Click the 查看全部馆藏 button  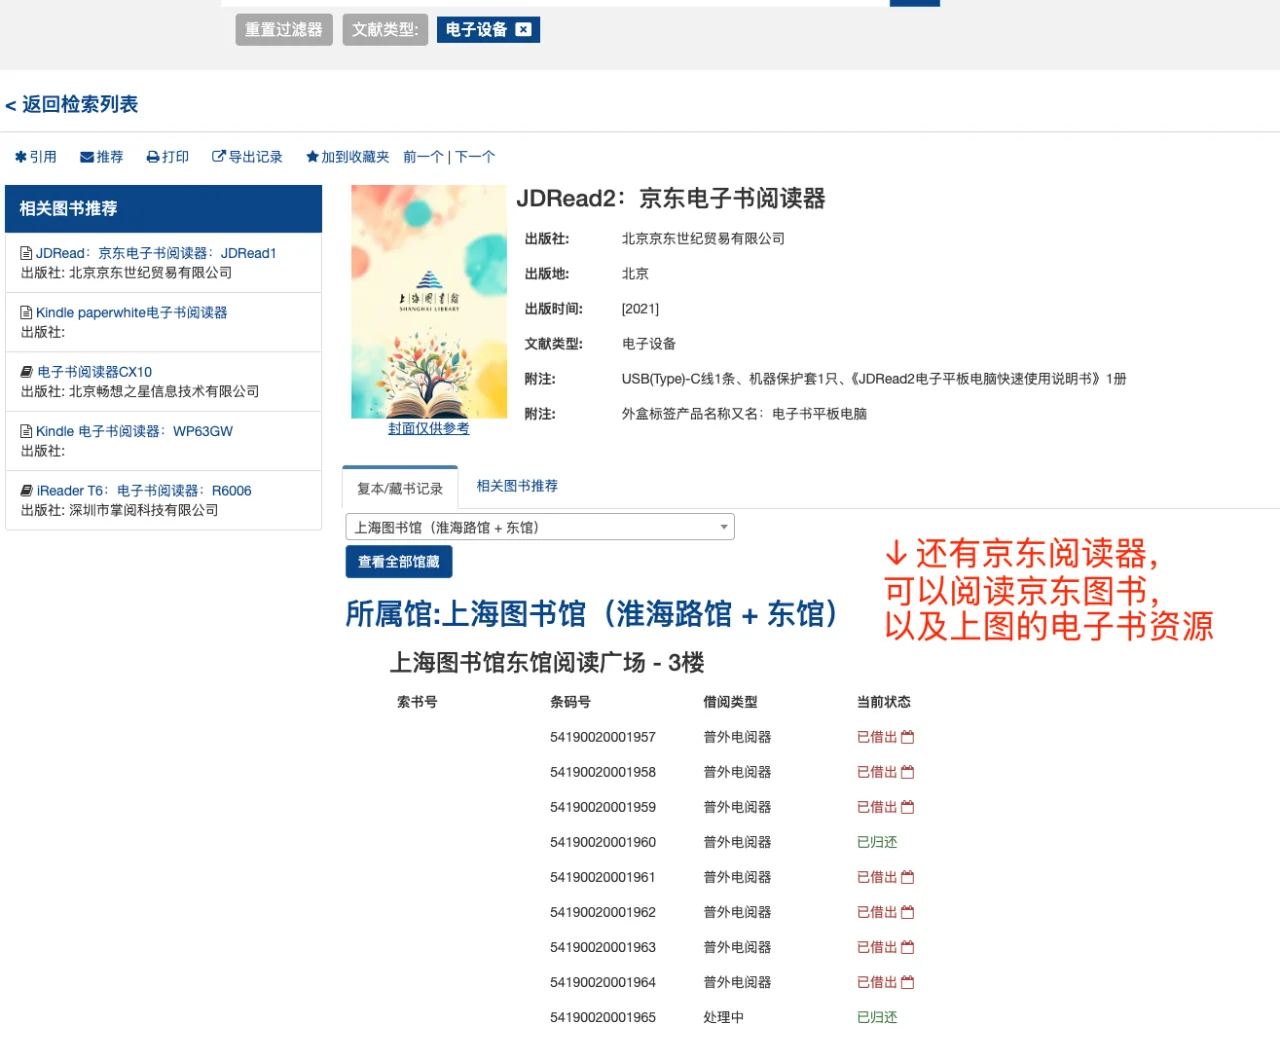pos(399,562)
